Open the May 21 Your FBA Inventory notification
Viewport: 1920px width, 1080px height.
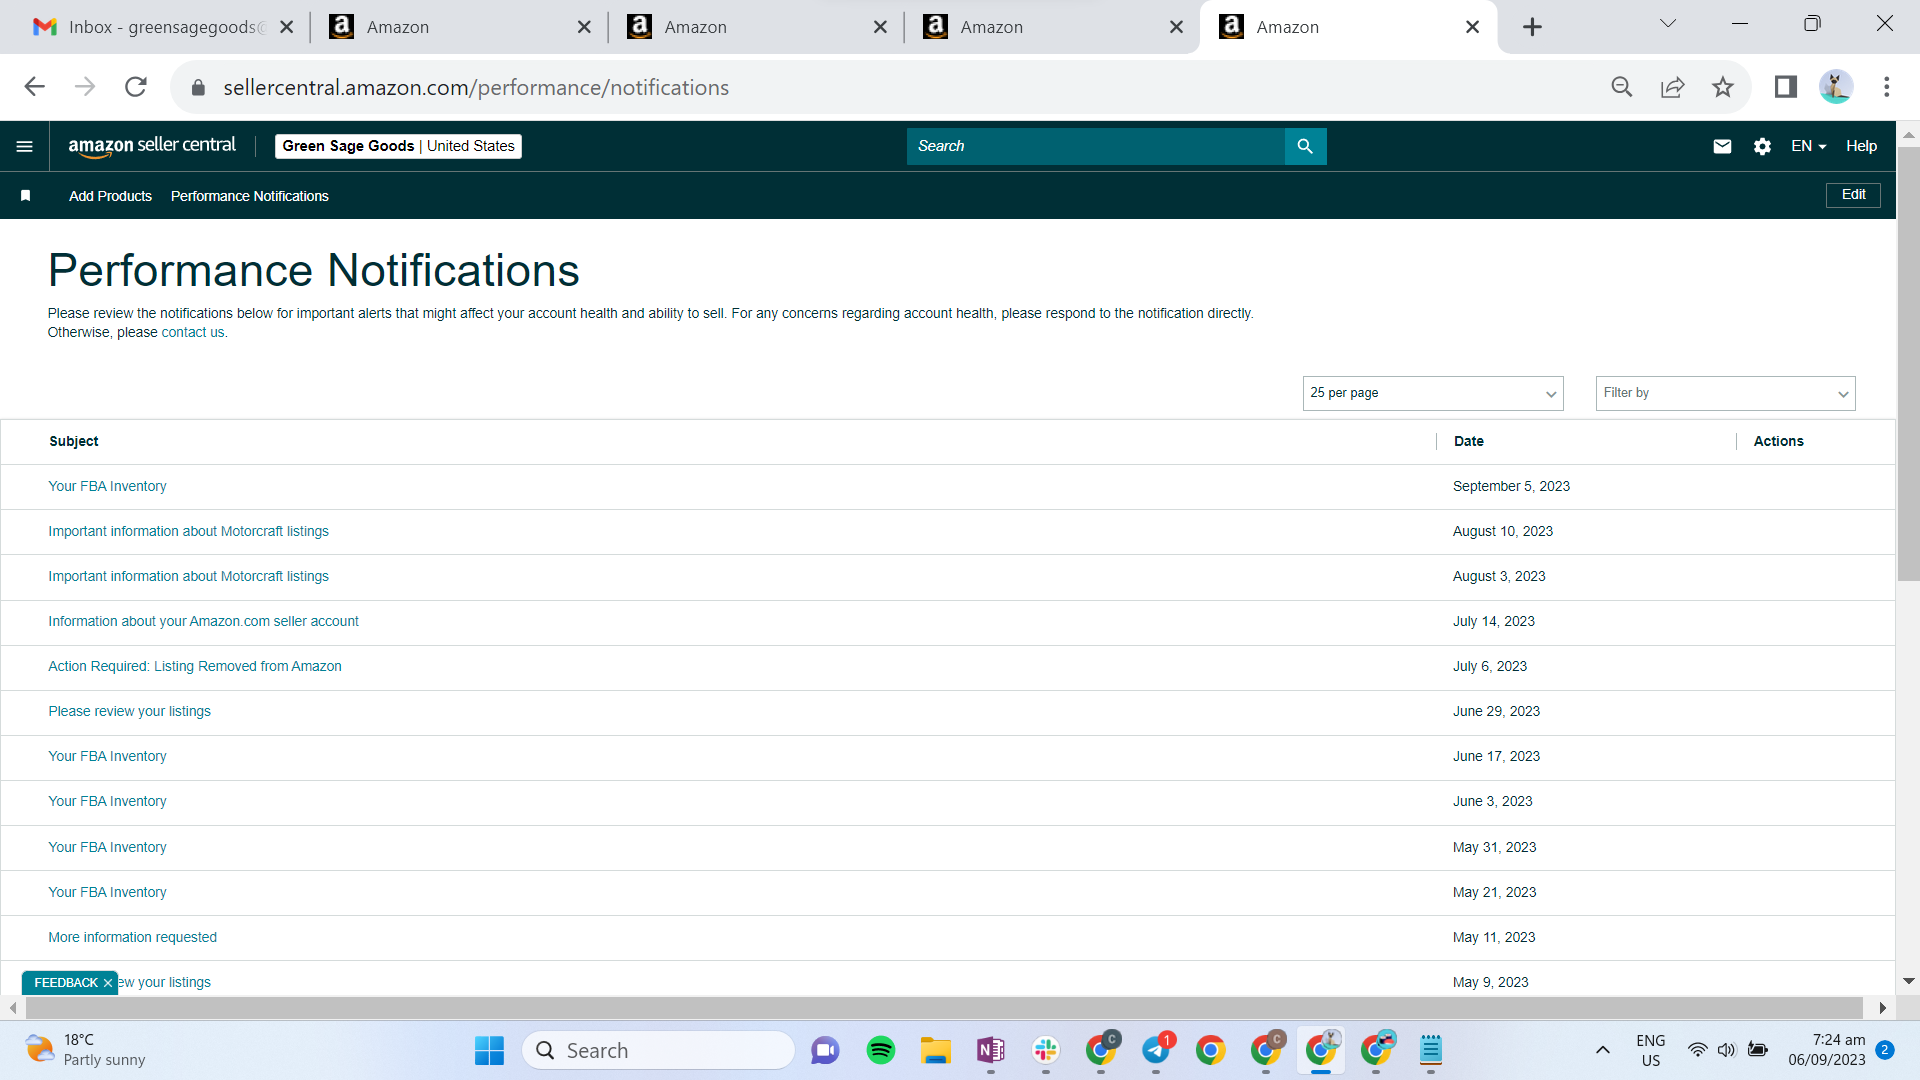tap(107, 893)
